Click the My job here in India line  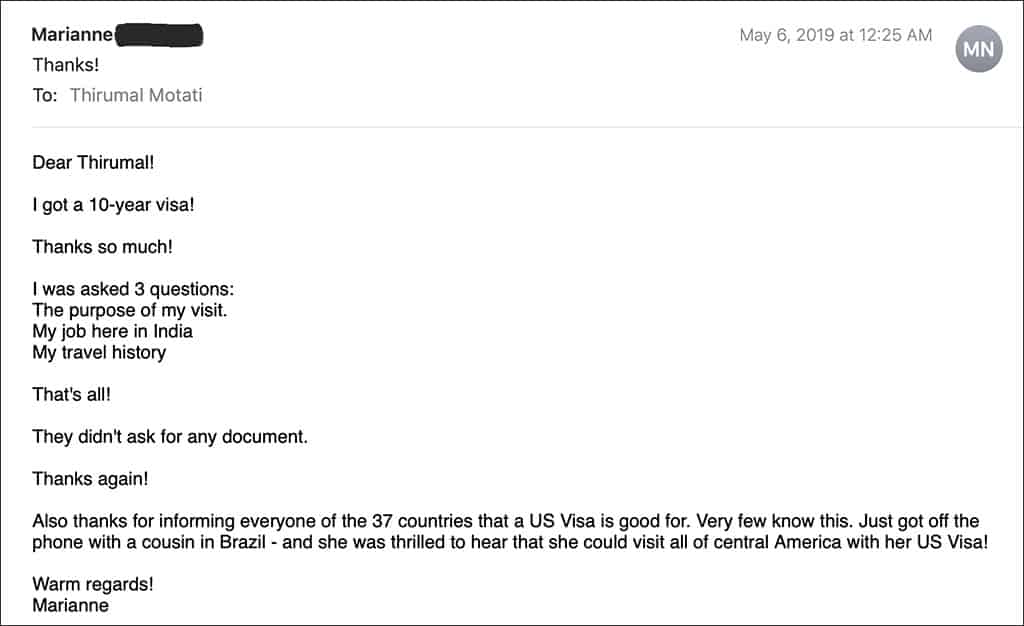[x=112, y=331]
